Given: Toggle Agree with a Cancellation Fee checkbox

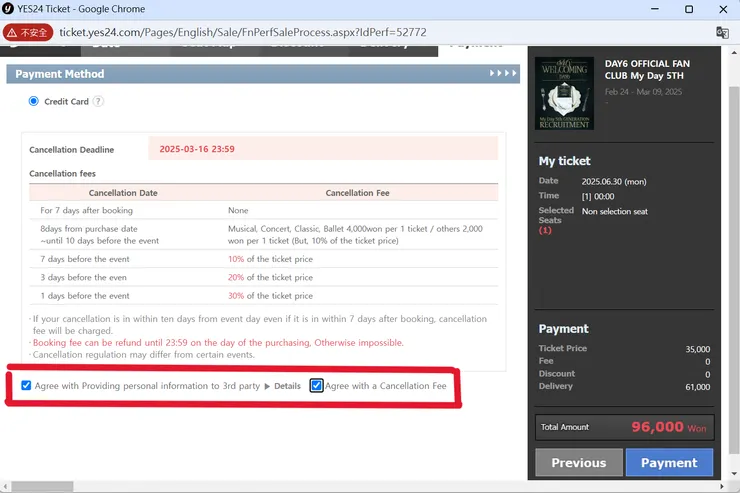Looking at the screenshot, I should 316,385.
